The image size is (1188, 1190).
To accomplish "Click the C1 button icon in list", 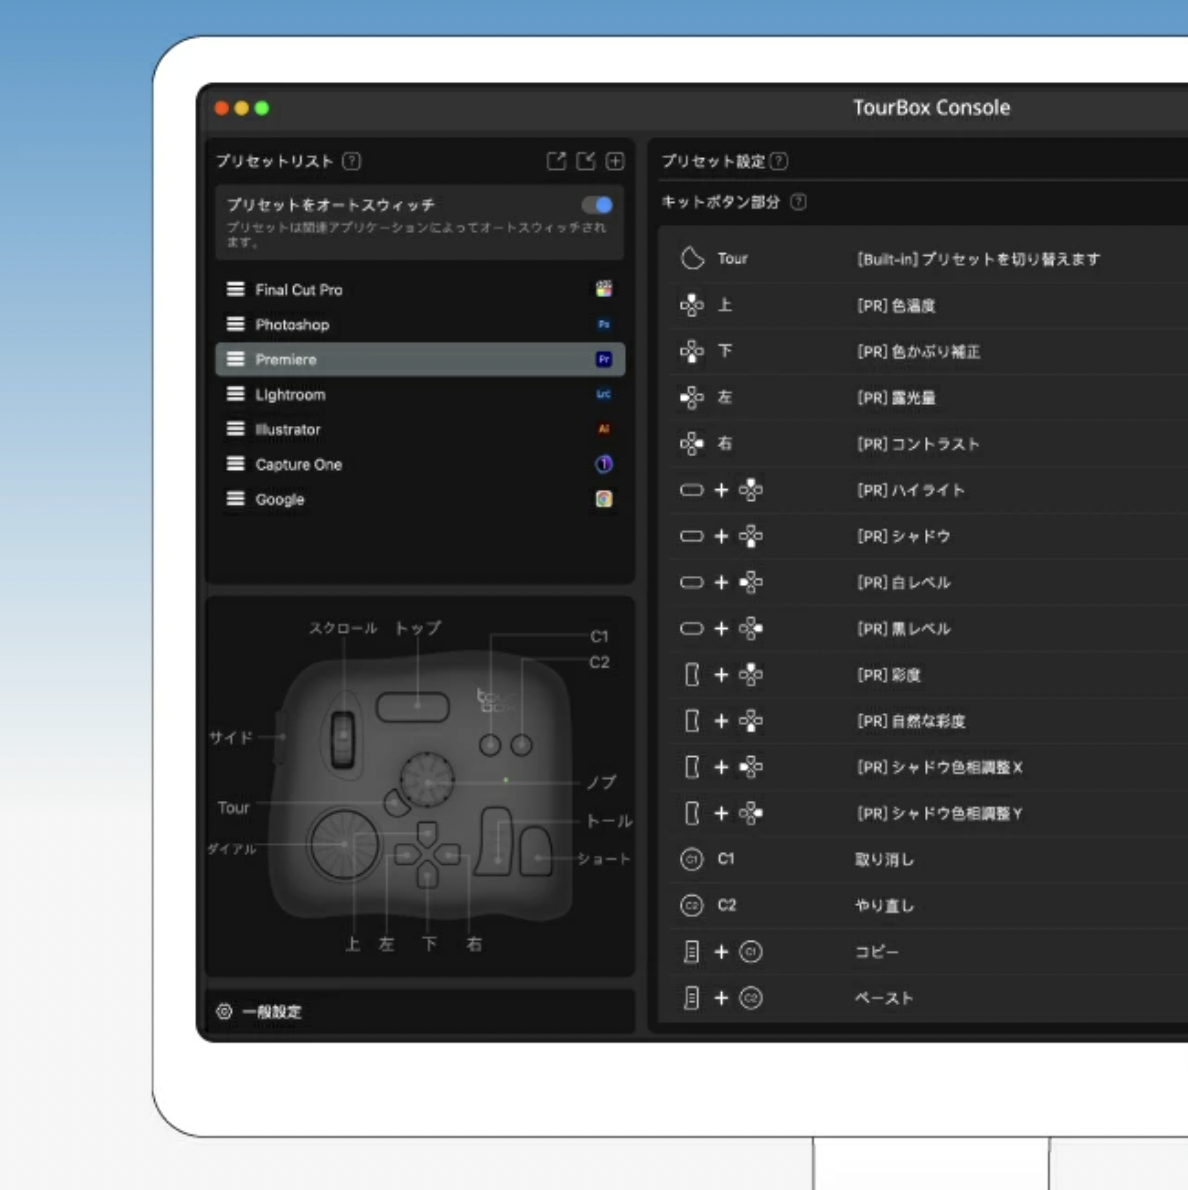I will [692, 859].
